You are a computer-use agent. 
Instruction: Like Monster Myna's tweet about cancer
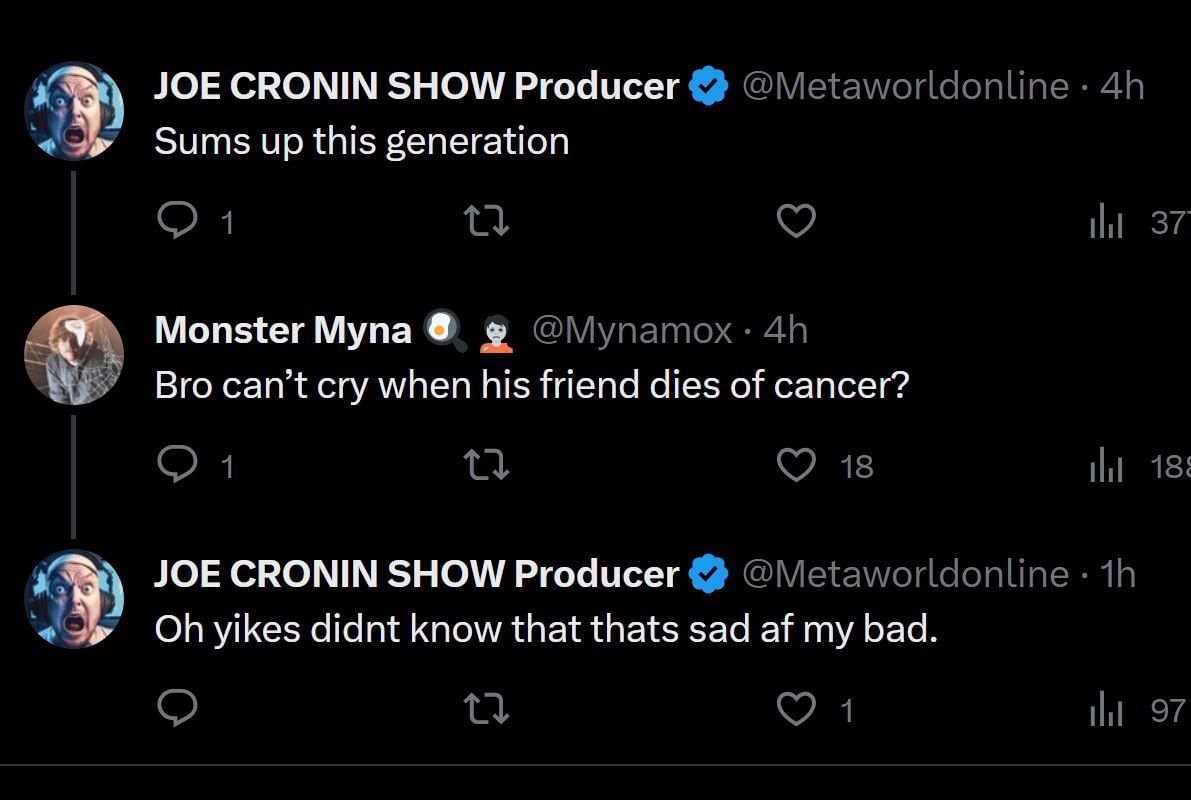(x=796, y=465)
